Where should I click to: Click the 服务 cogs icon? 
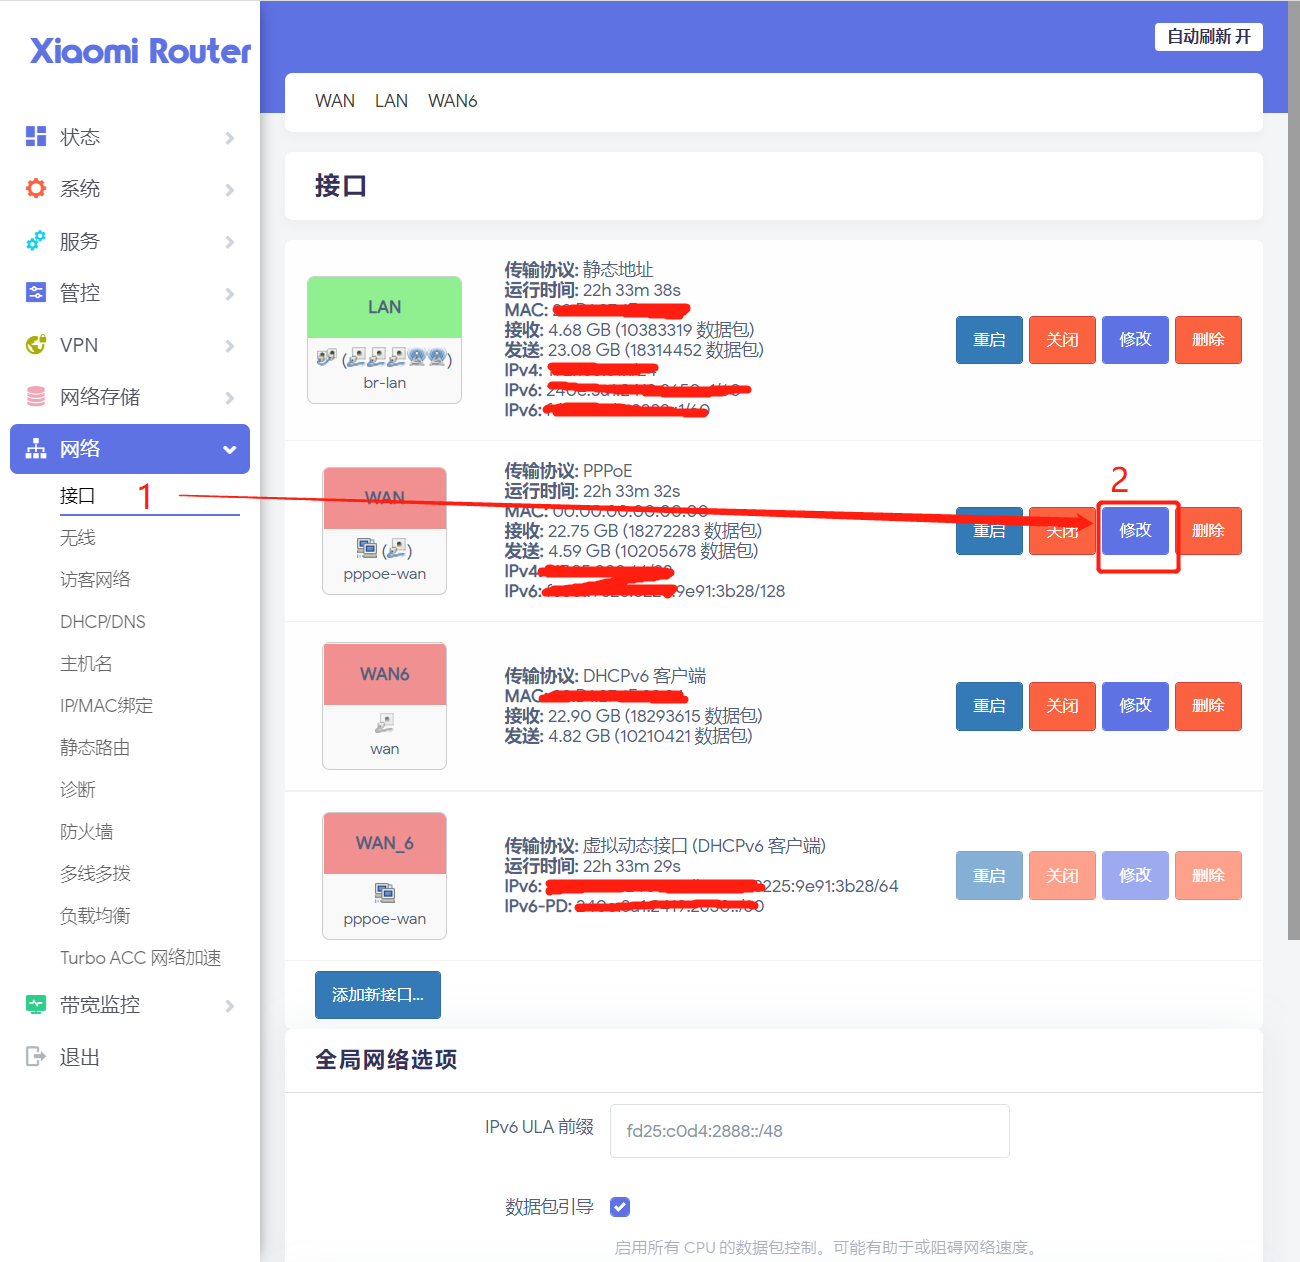[x=36, y=240]
